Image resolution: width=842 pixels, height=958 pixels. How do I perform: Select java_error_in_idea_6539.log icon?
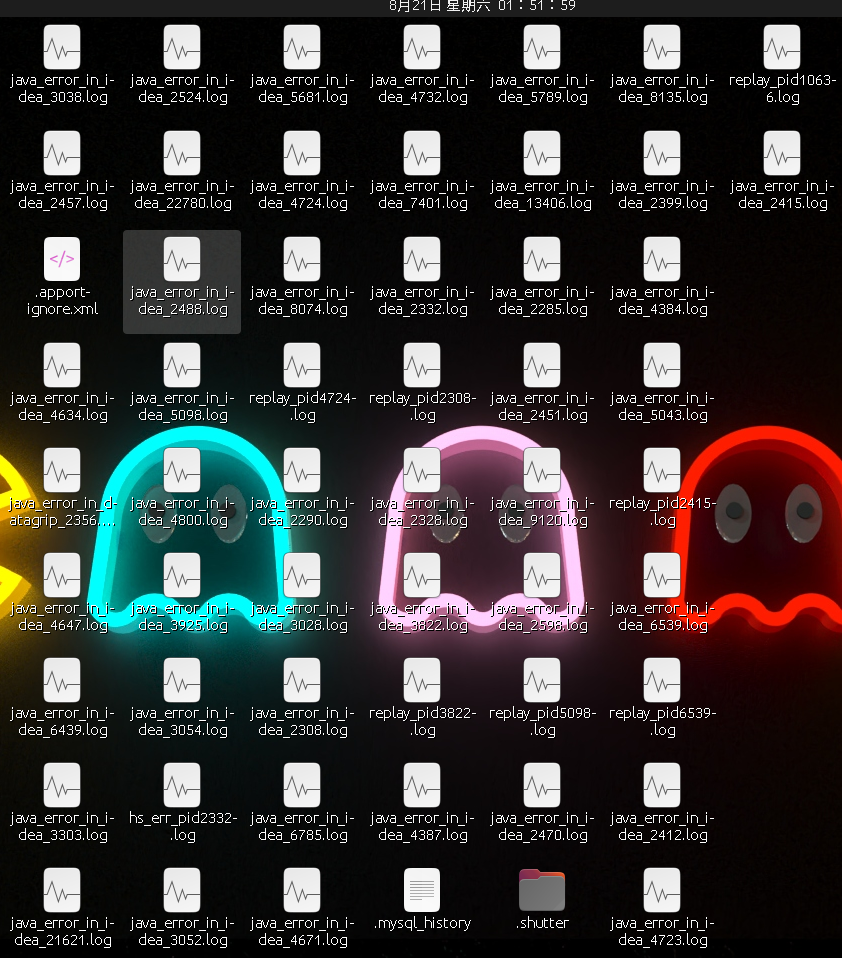click(x=662, y=575)
